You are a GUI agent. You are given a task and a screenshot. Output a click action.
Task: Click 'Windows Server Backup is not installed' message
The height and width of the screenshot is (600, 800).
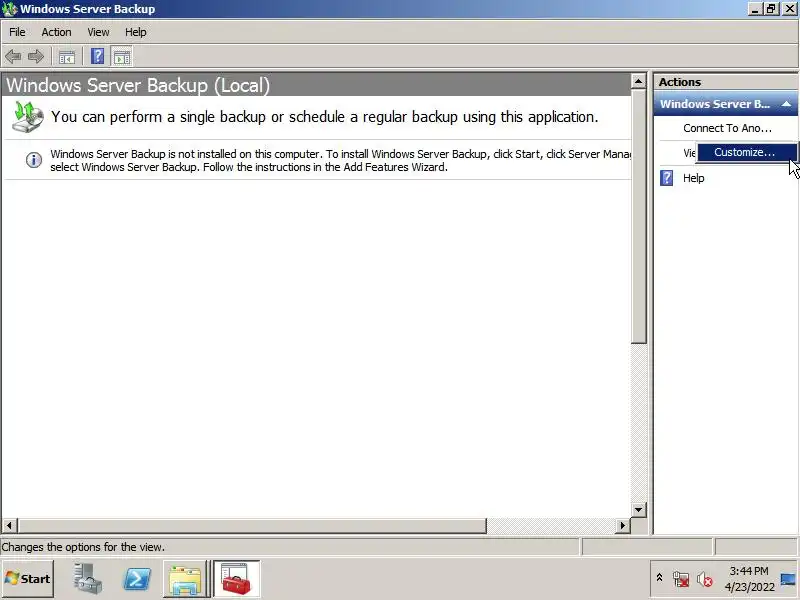click(340, 160)
